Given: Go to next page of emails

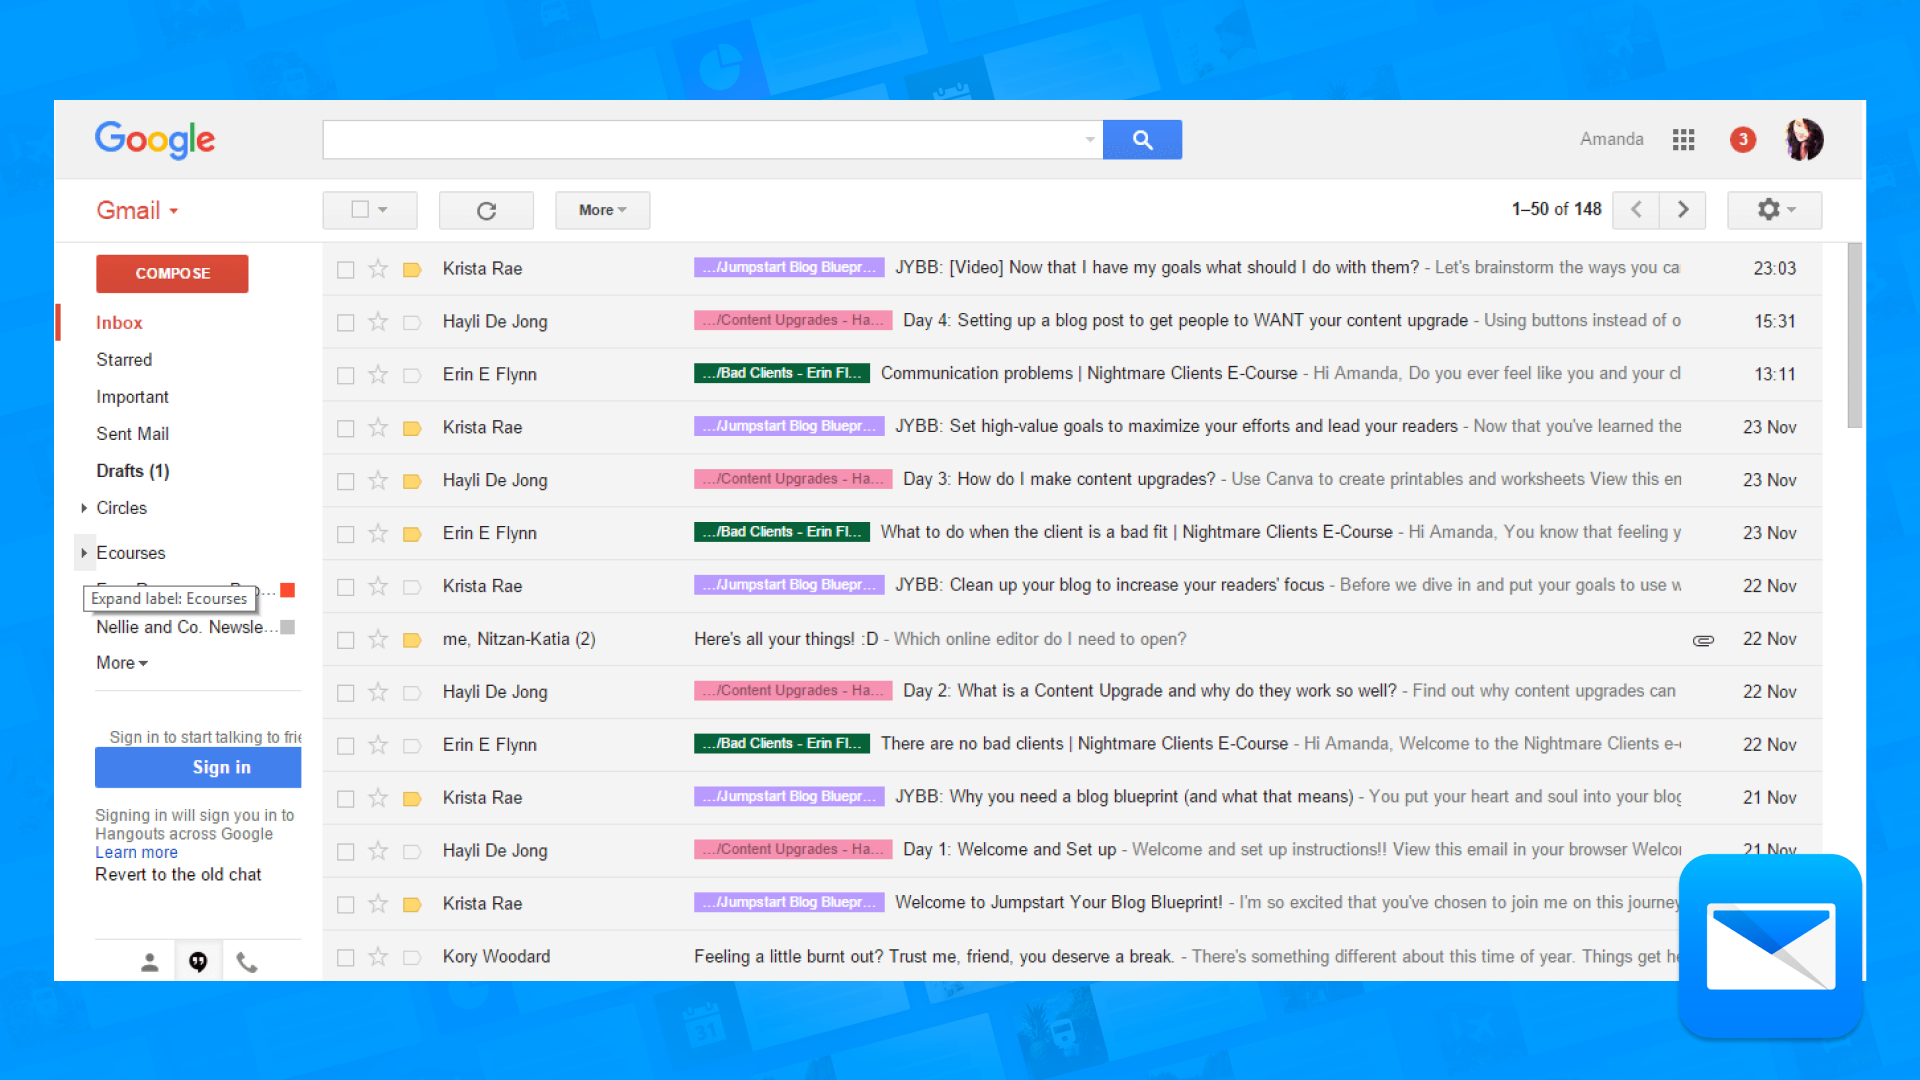Looking at the screenshot, I should pyautogui.click(x=1683, y=210).
